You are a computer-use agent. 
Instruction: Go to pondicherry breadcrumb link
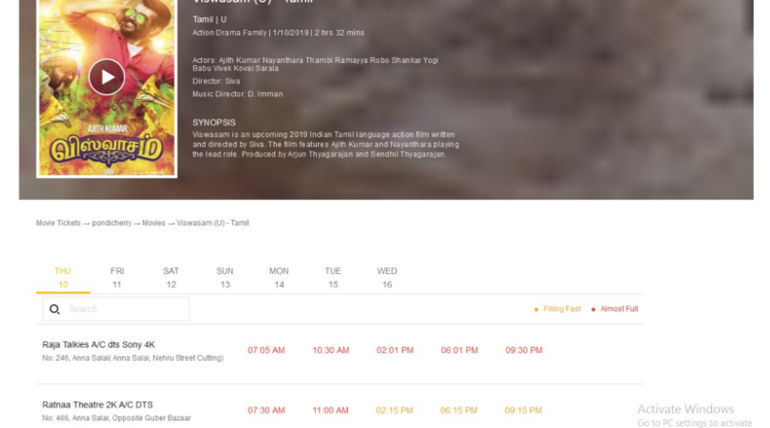[x=112, y=223]
